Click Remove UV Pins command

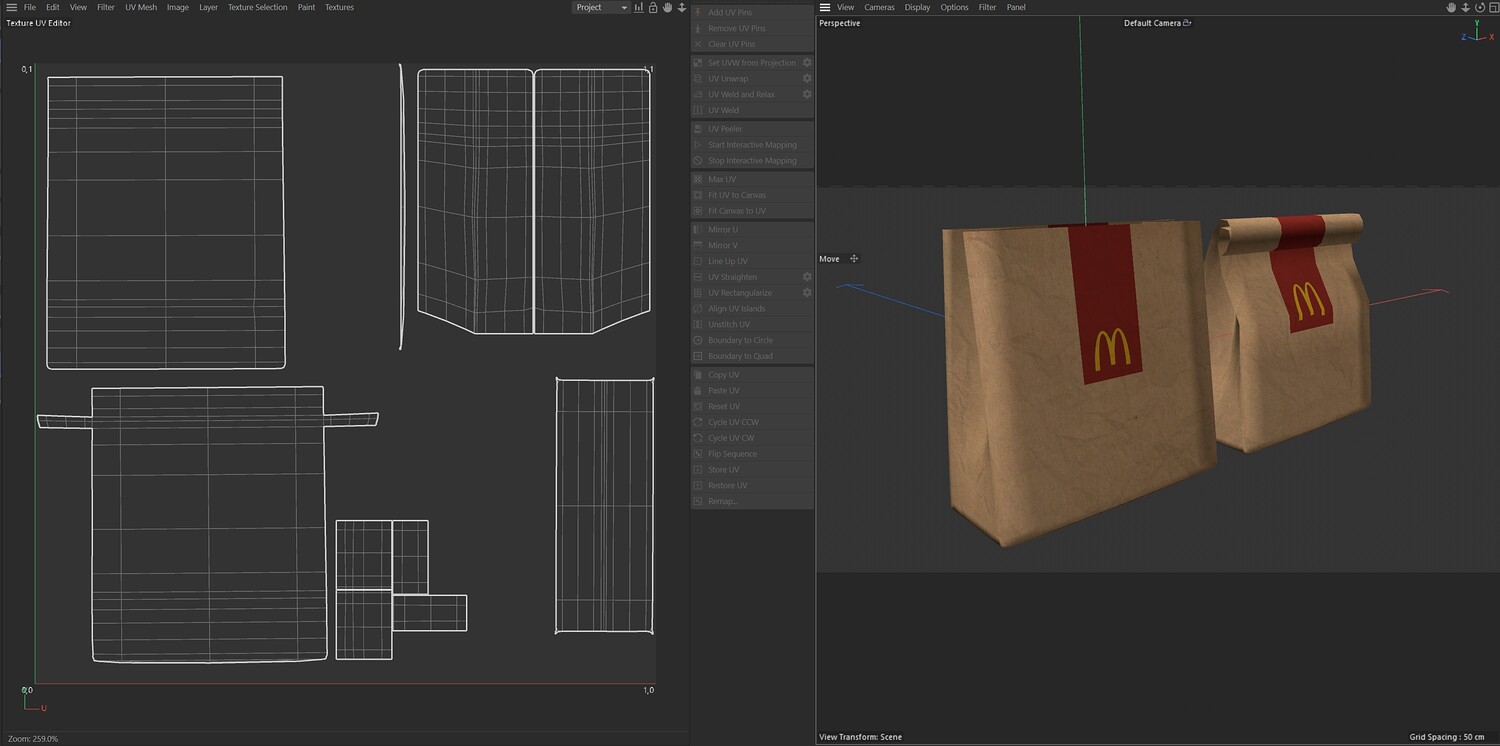tap(752, 29)
